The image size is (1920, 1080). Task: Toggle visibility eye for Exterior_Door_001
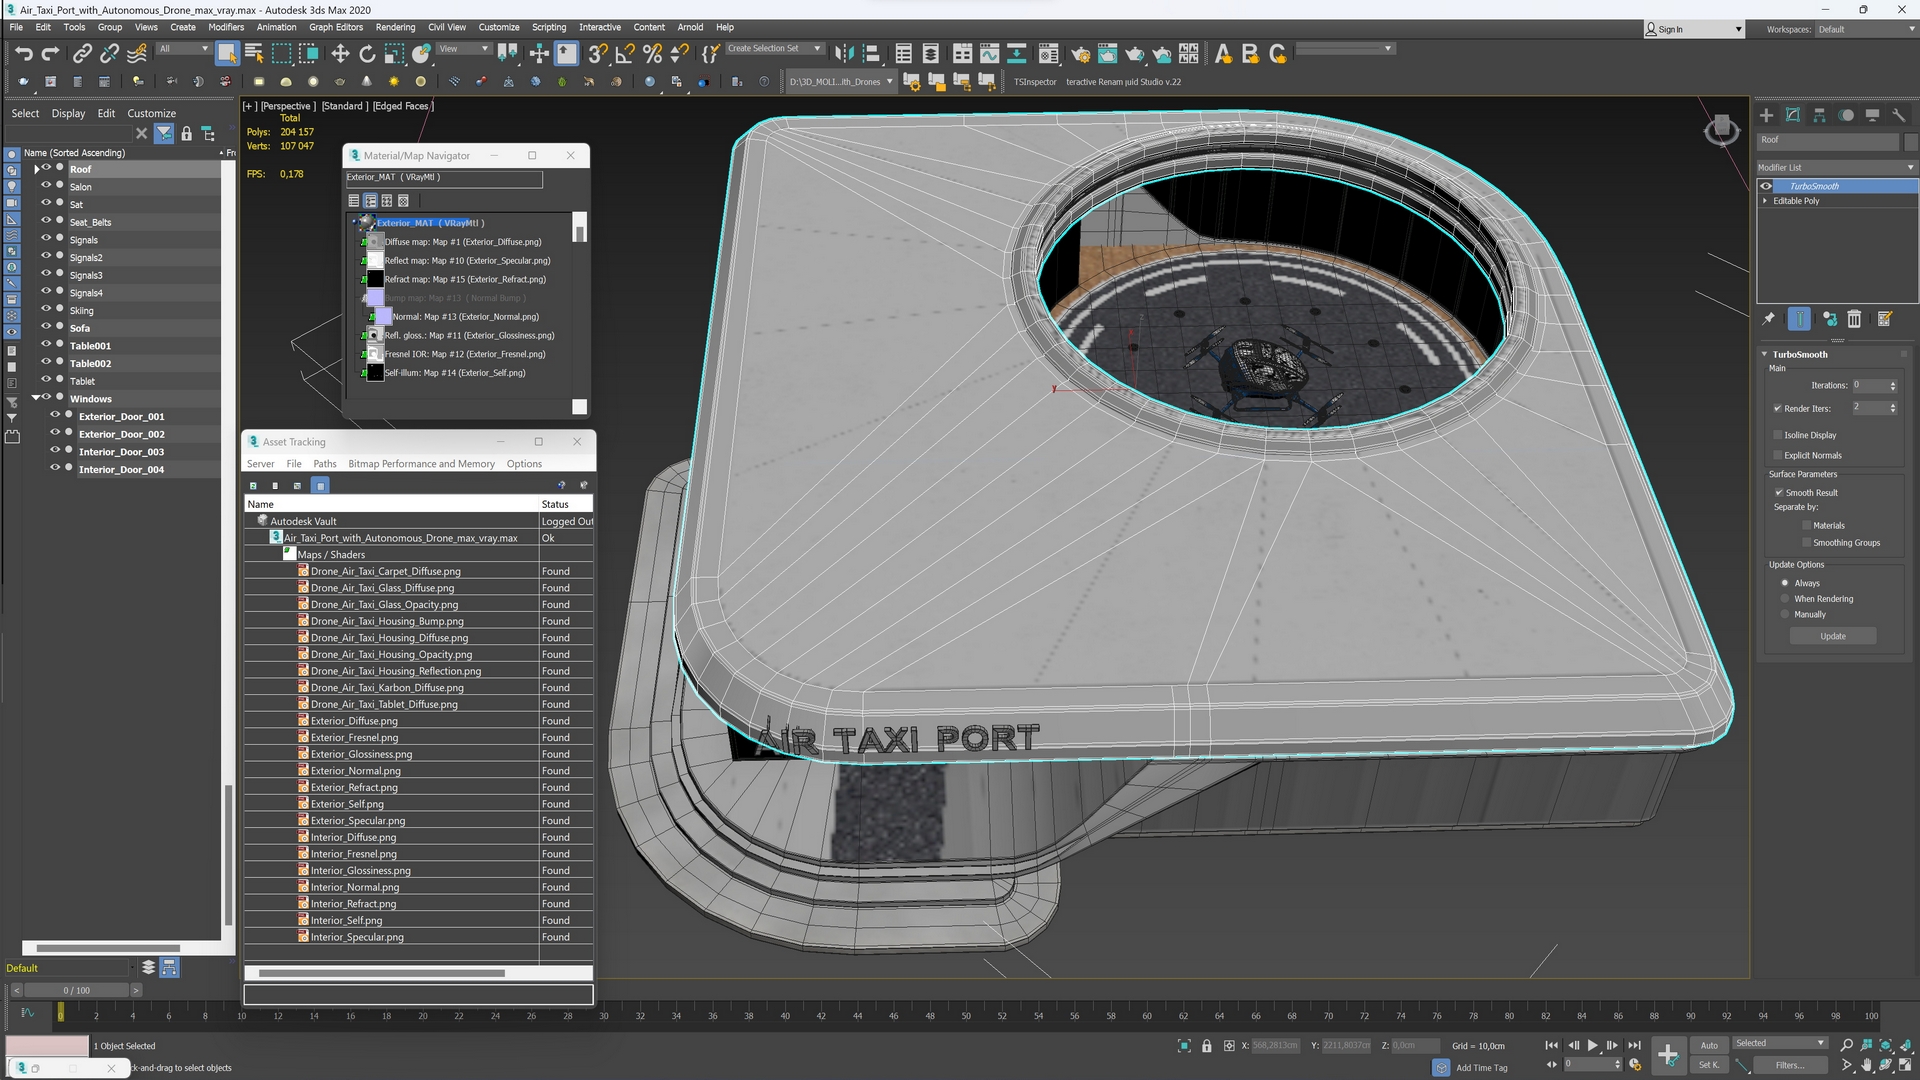click(55, 415)
